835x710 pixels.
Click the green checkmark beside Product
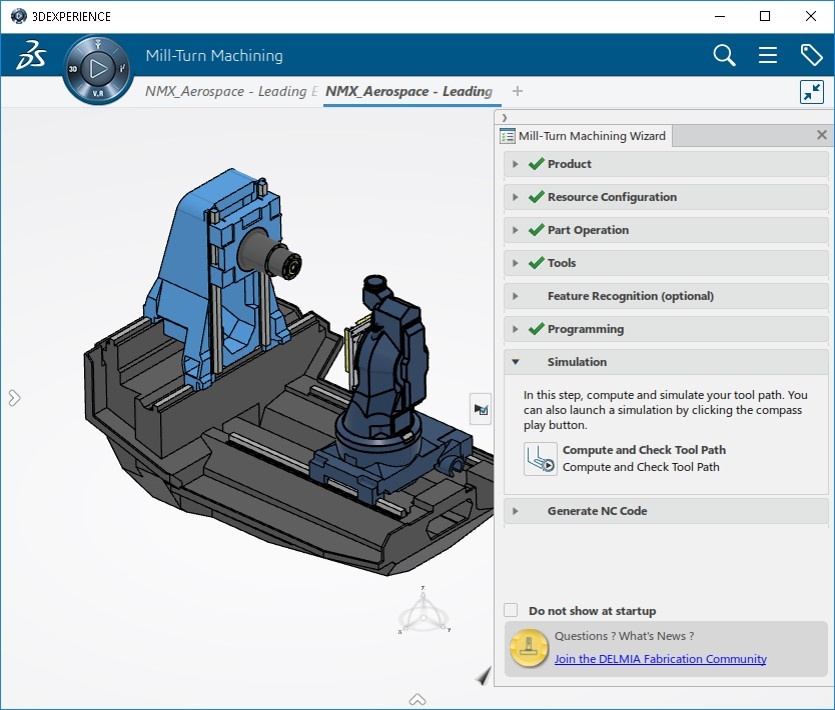[x=536, y=164]
